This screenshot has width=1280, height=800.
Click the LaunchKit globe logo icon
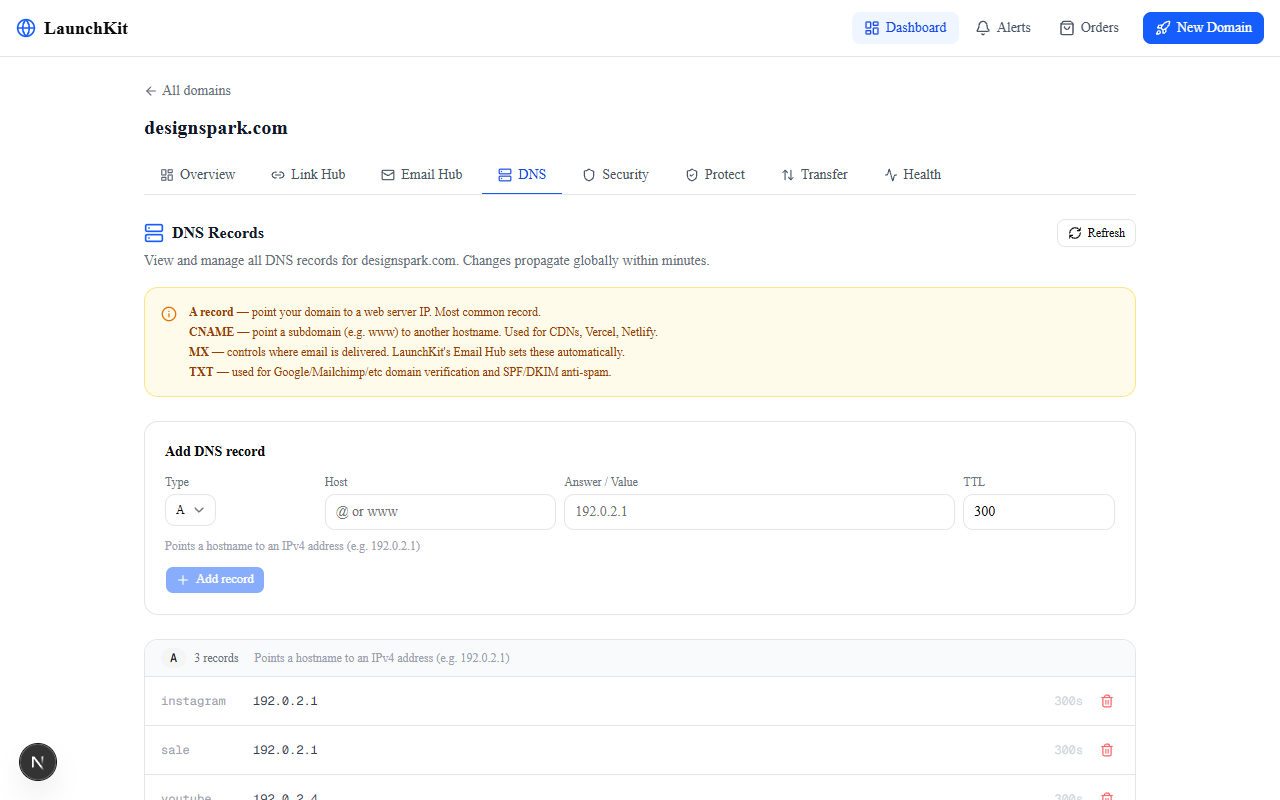tap(26, 28)
